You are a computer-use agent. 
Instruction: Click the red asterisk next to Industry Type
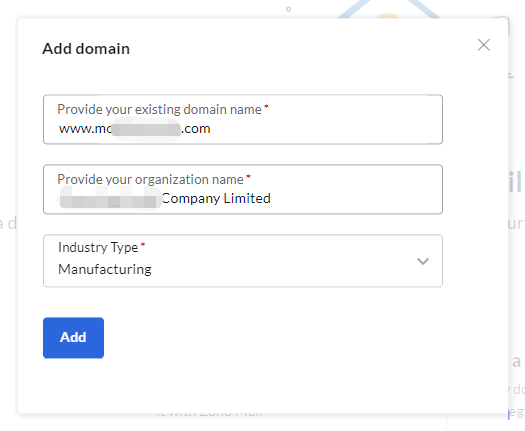[x=143, y=245]
